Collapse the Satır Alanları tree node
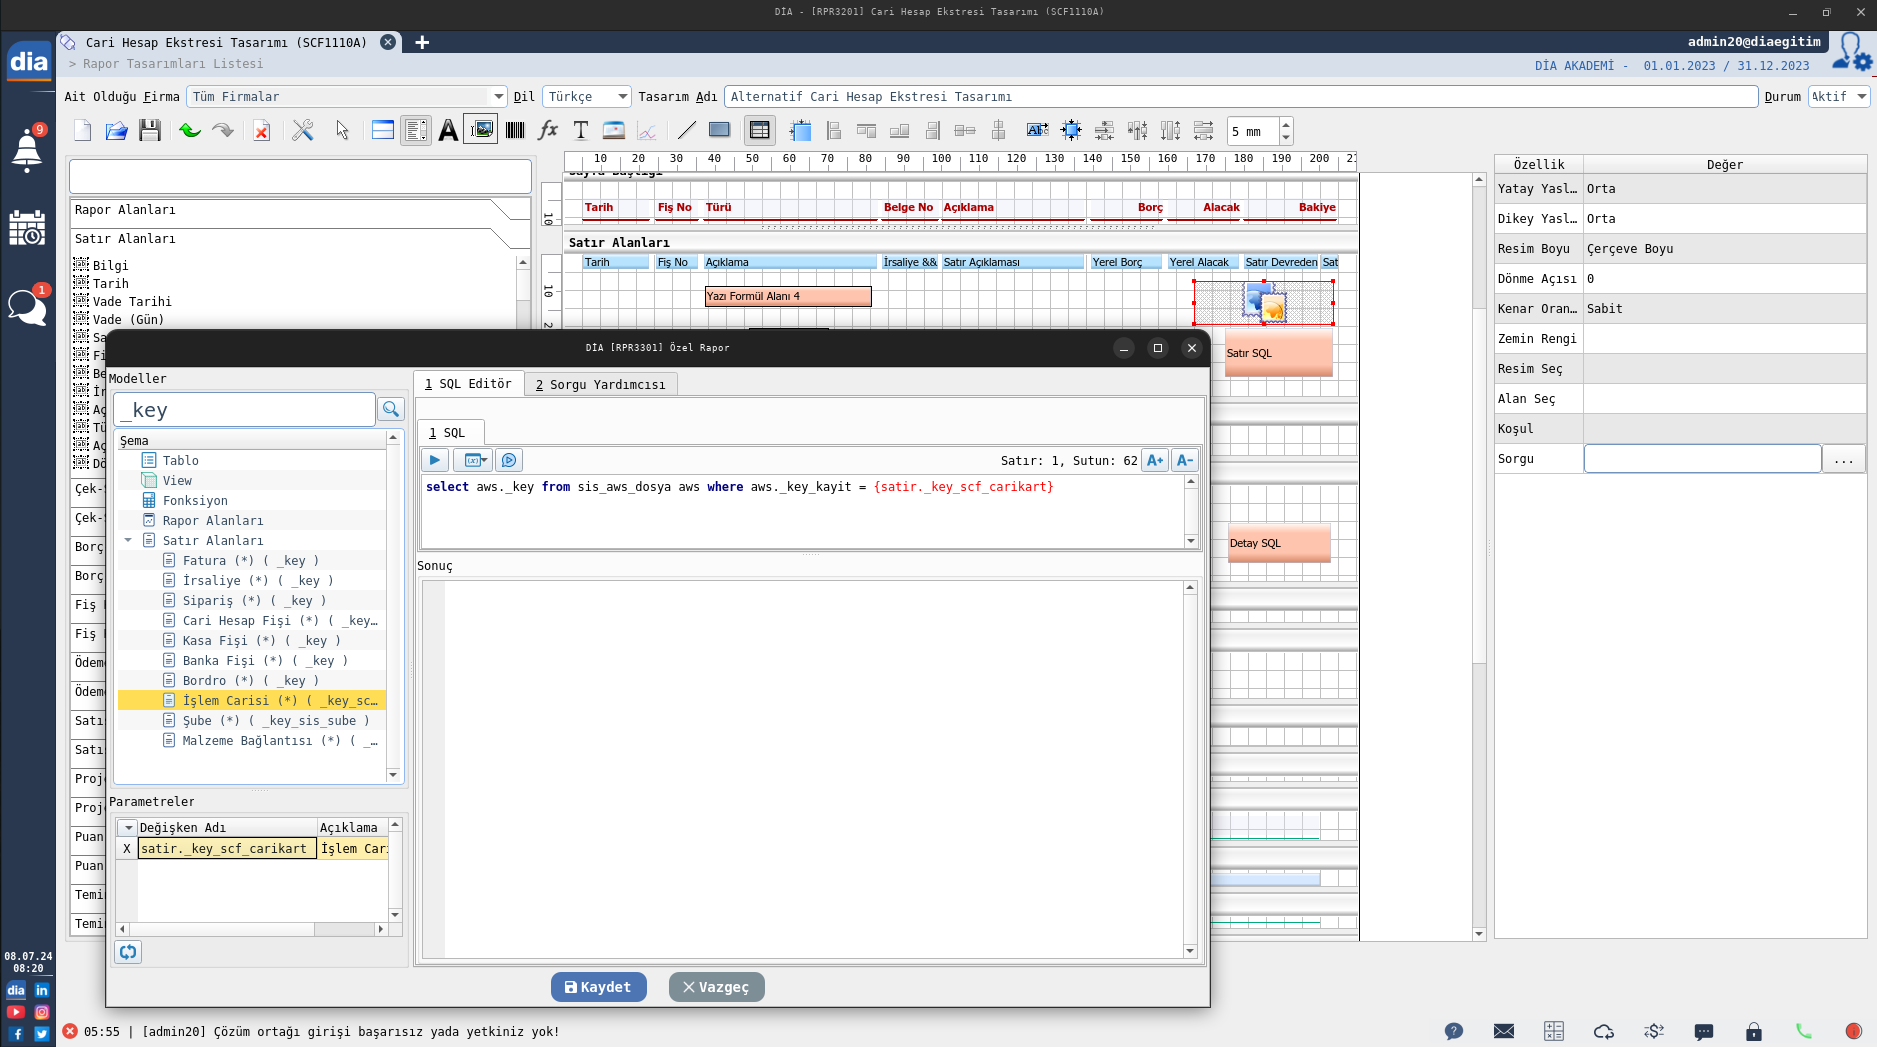Viewport: 1877px width, 1047px height. pyautogui.click(x=128, y=540)
